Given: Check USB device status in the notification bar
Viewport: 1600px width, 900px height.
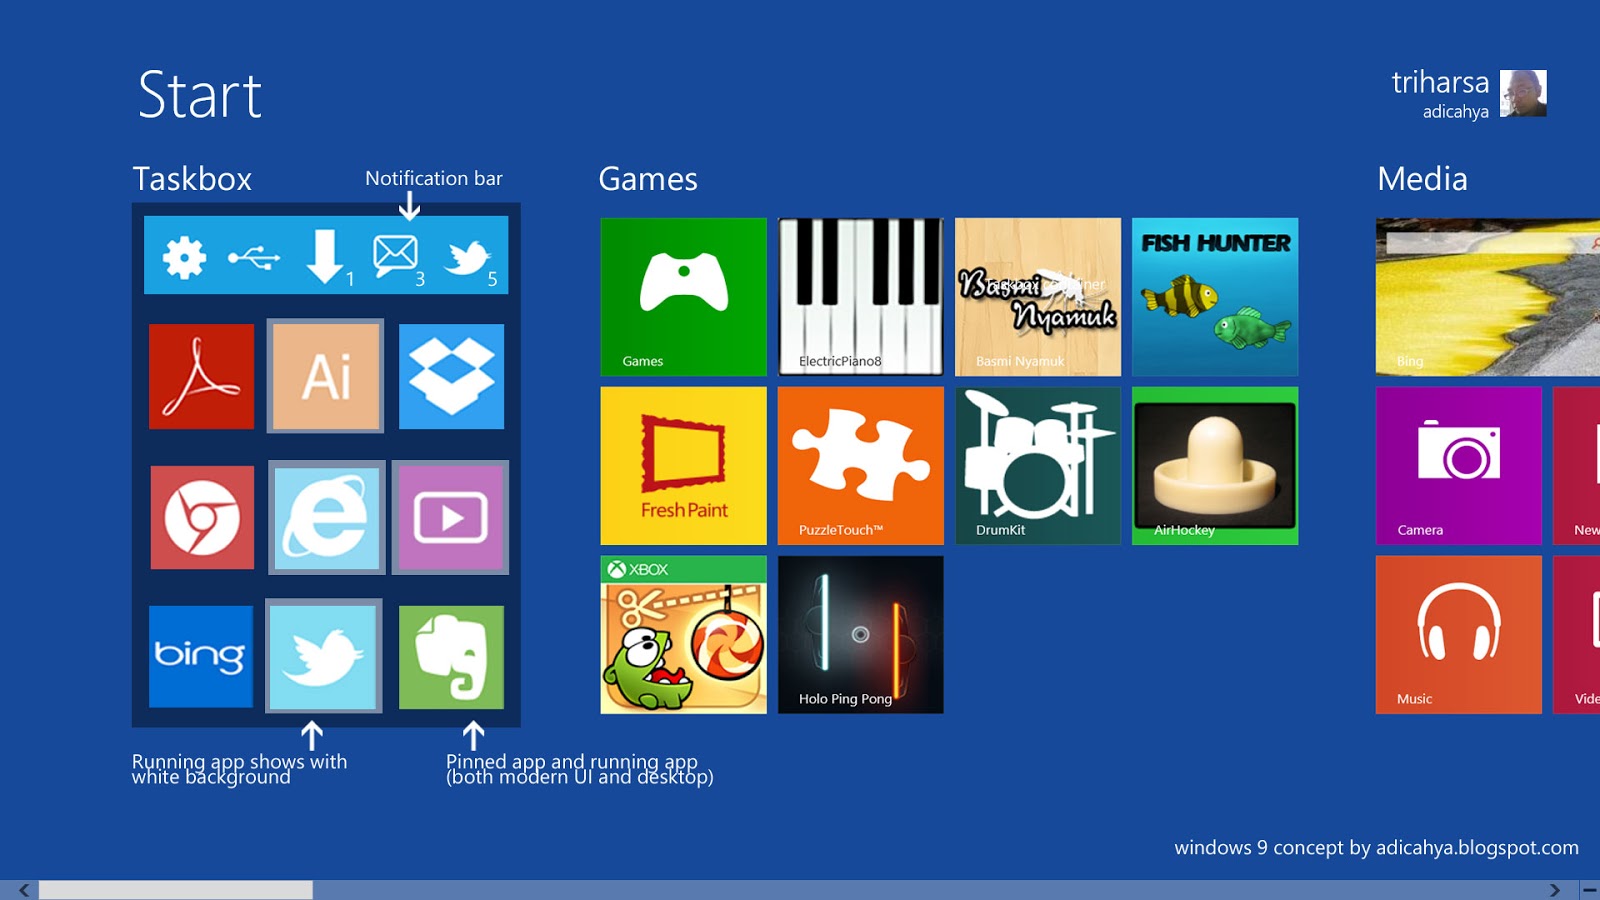Looking at the screenshot, I should [x=255, y=257].
